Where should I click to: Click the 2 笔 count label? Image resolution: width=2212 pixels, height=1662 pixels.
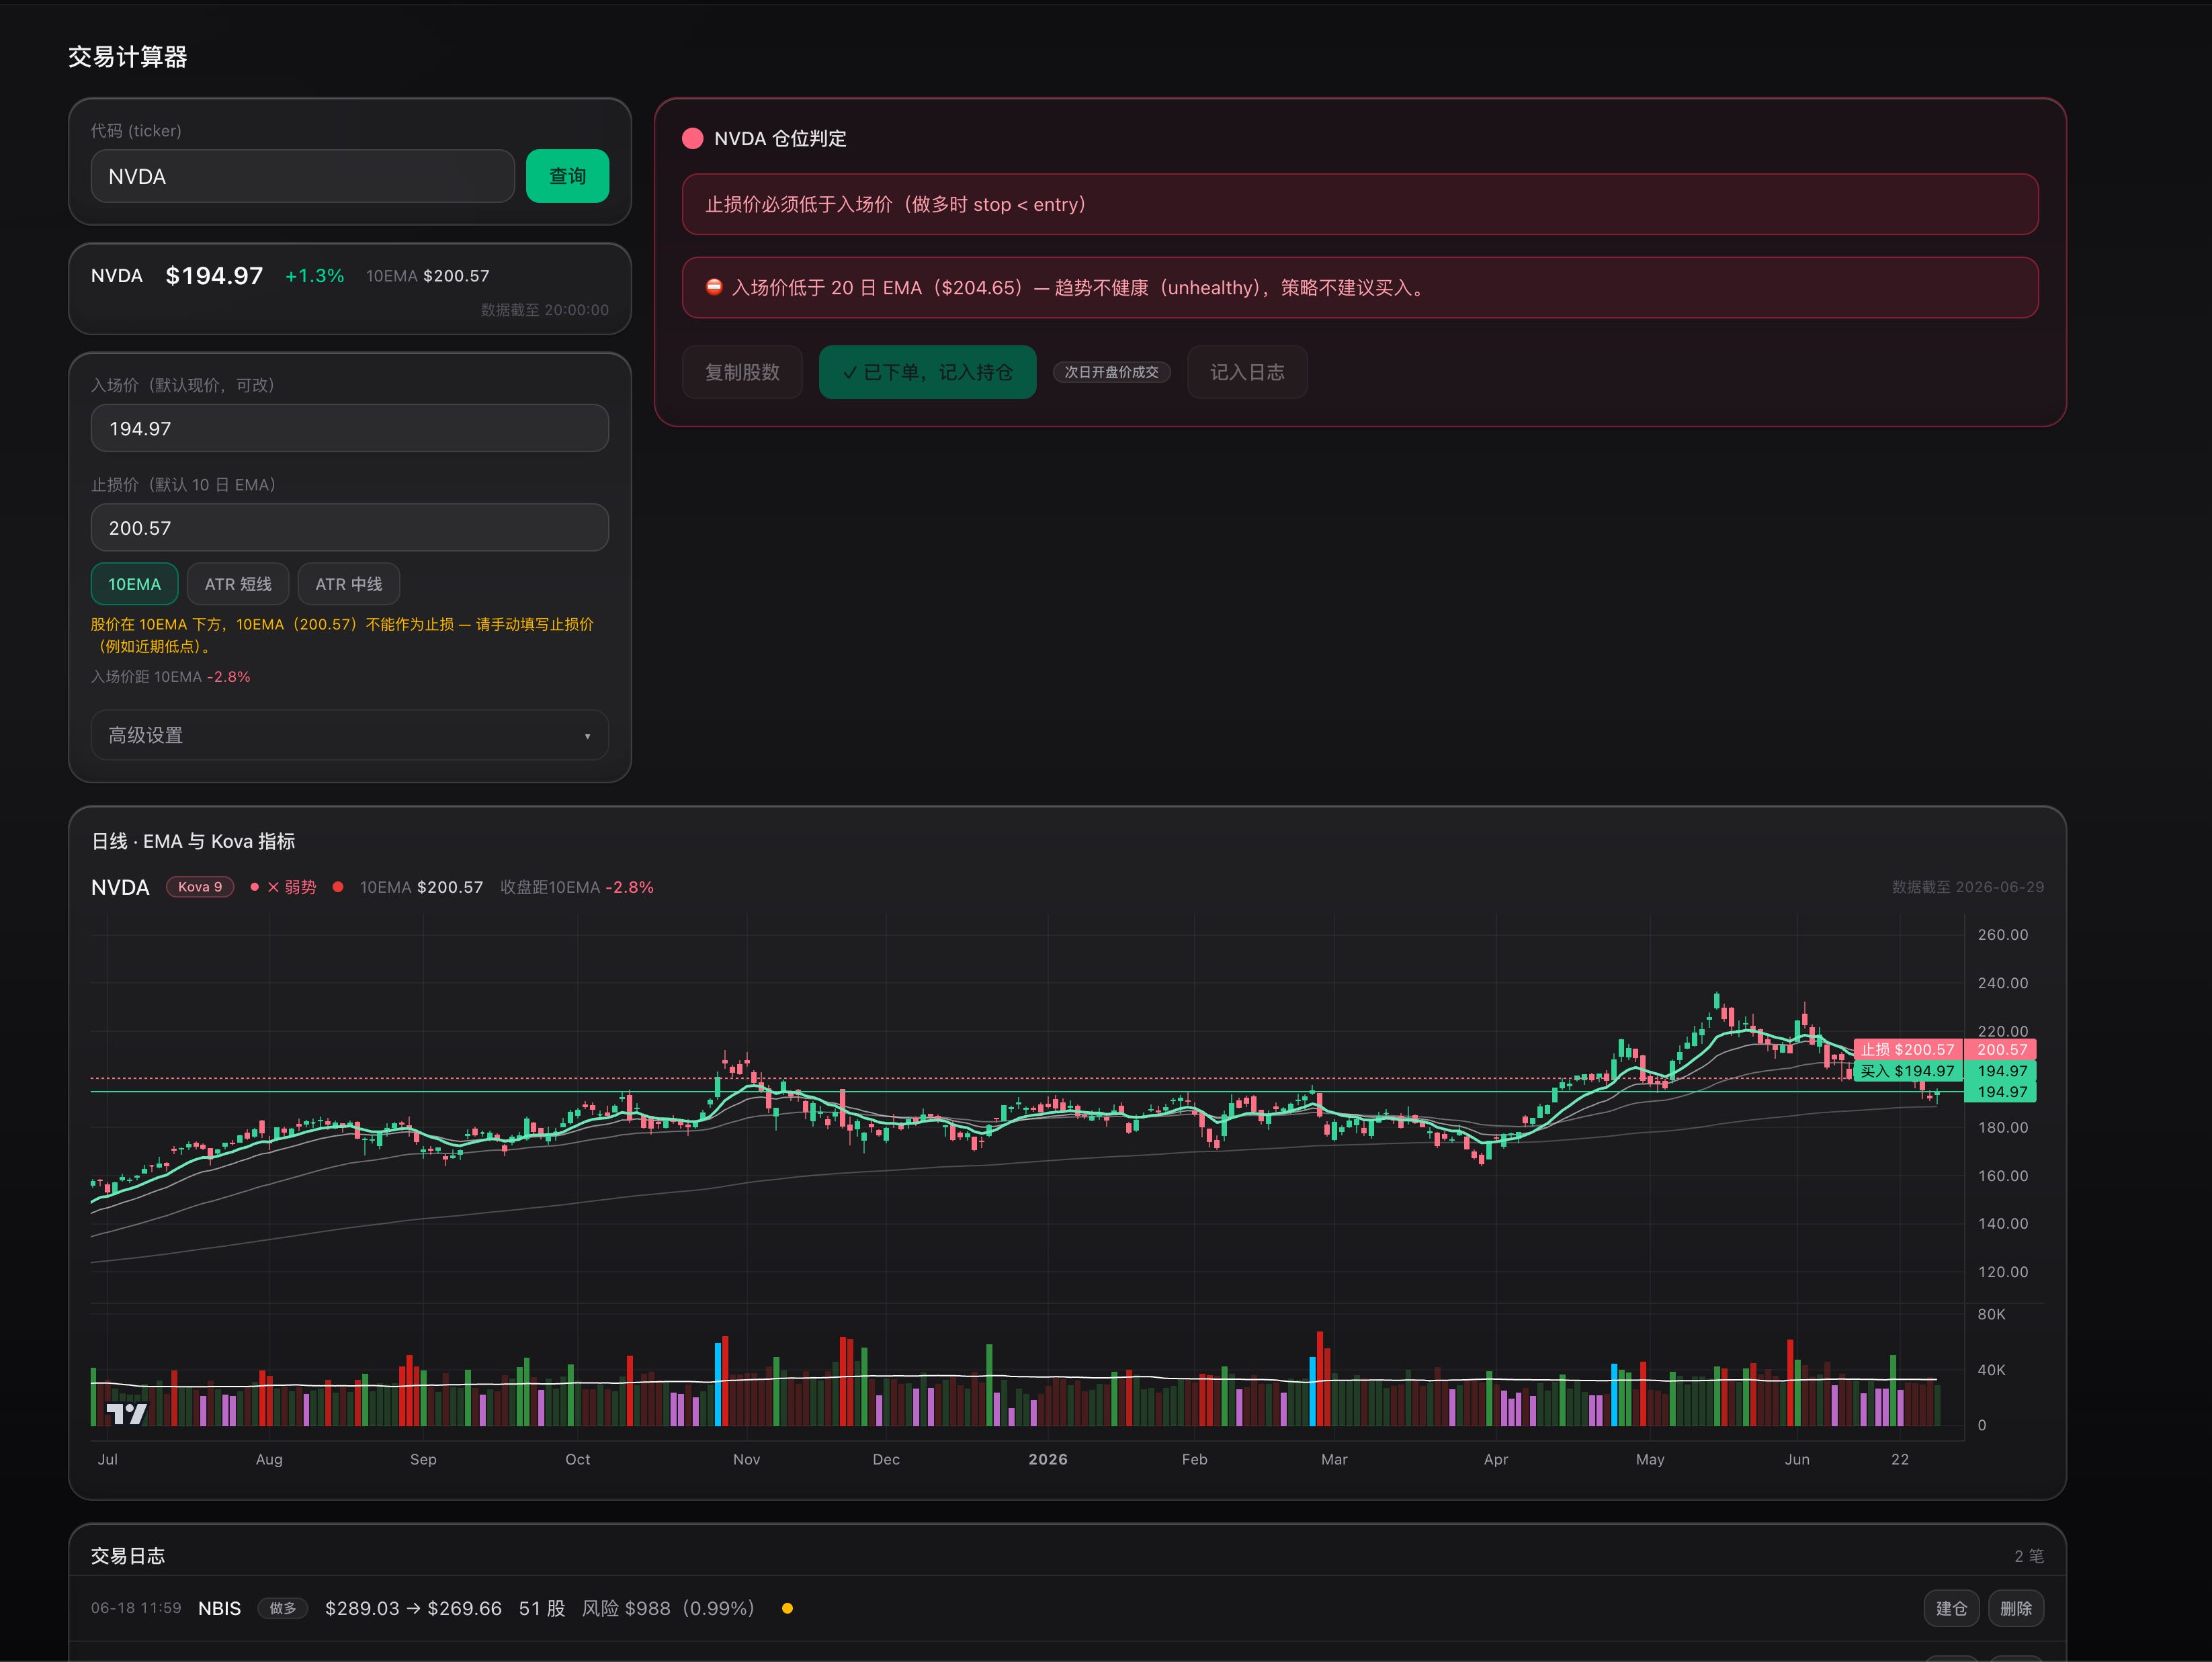[2029, 1556]
